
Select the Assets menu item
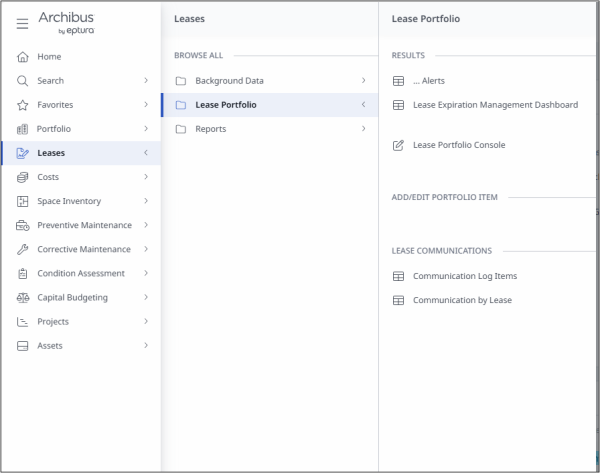pos(50,346)
